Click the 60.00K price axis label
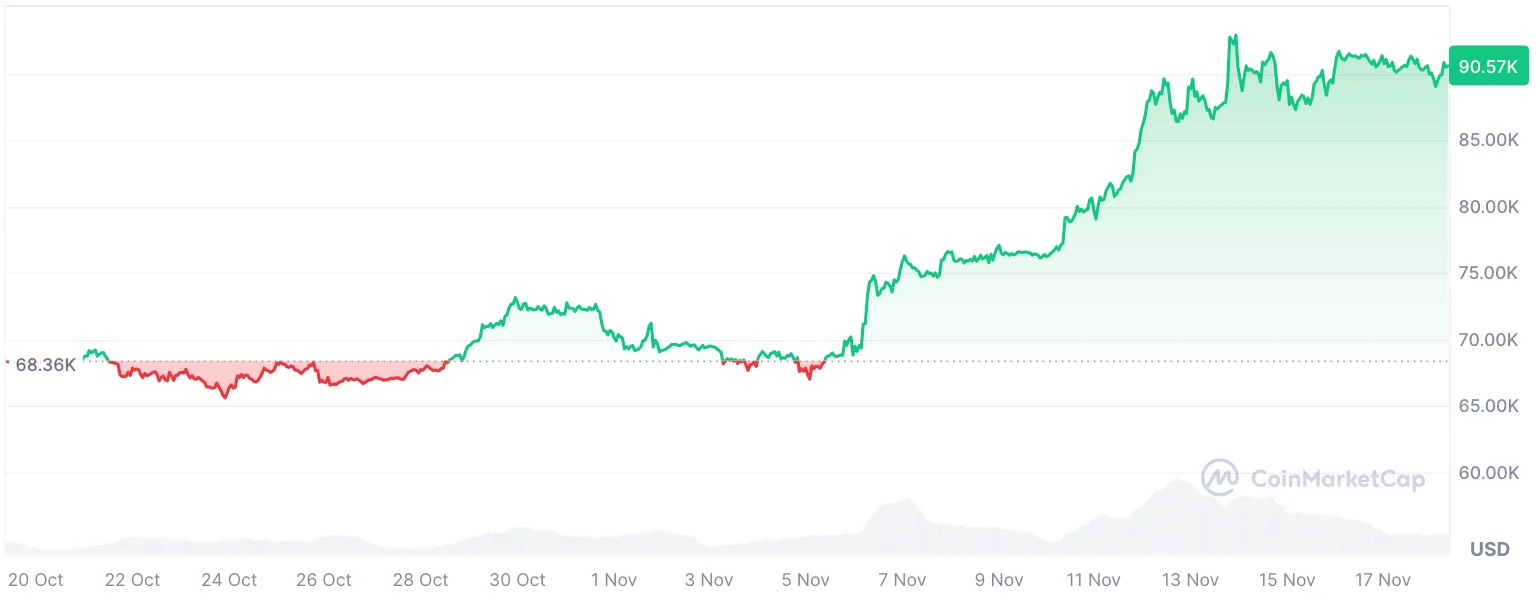Screen dimensions: 1540x610 tap(1488, 472)
